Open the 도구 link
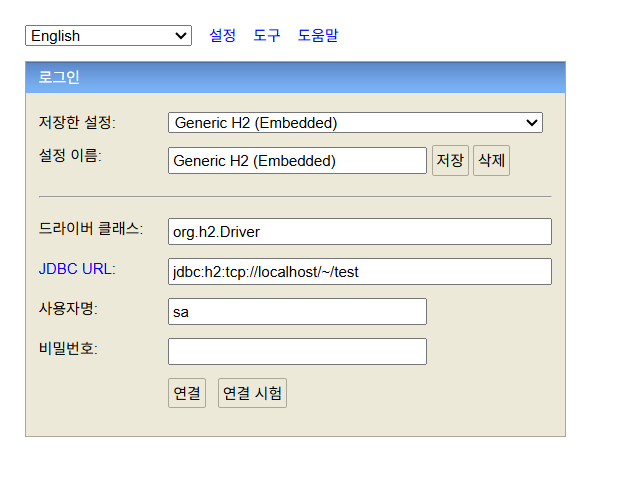Image resolution: width=626 pixels, height=503 pixels. coord(267,36)
